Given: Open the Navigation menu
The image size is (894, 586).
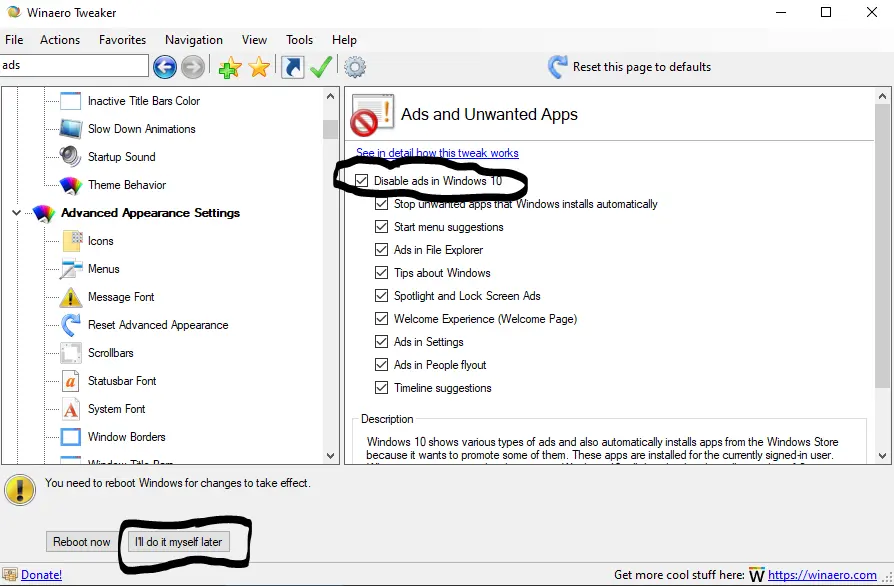Looking at the screenshot, I should tap(194, 40).
